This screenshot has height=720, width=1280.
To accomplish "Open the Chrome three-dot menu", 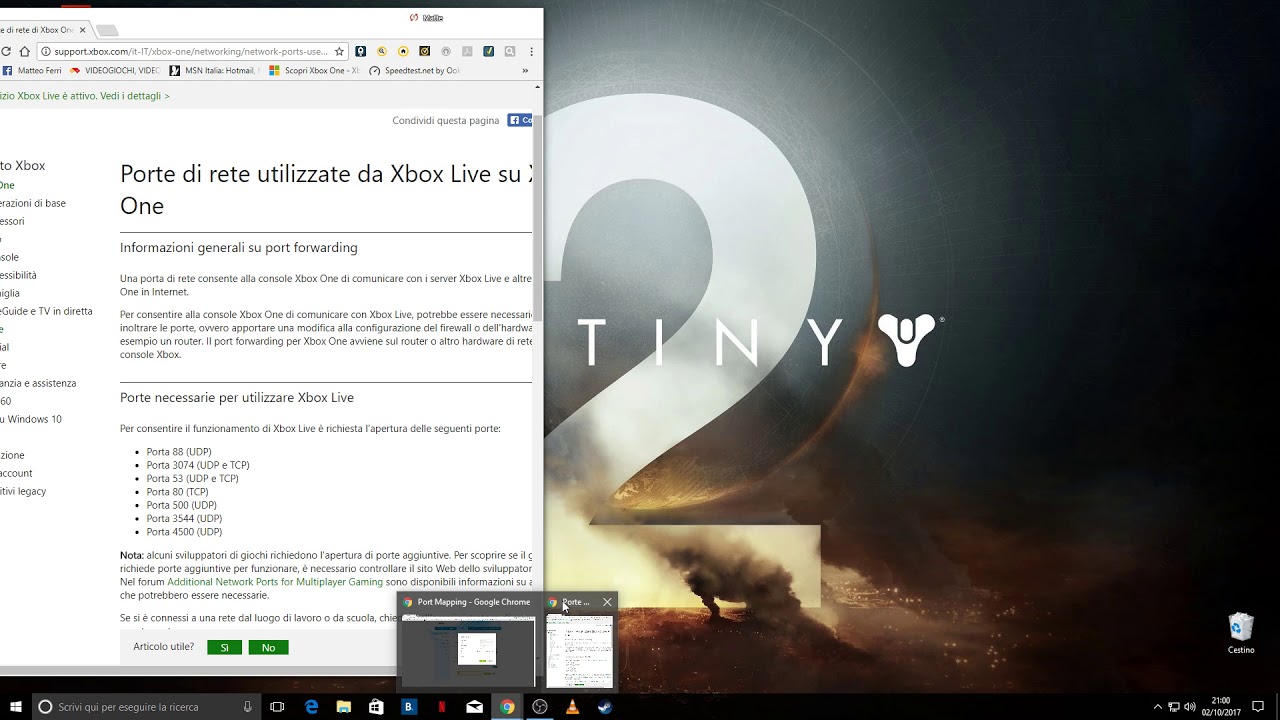I will click(x=531, y=51).
